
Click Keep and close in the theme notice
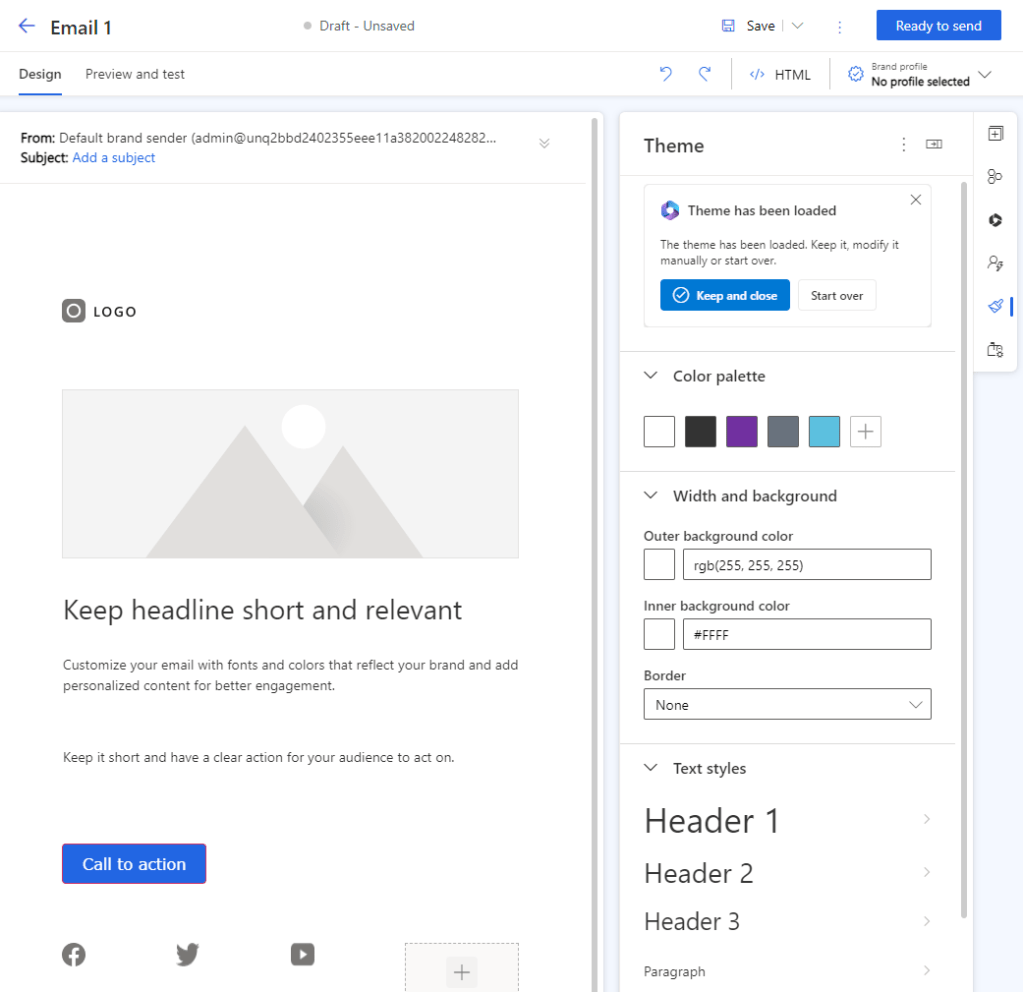coord(724,295)
